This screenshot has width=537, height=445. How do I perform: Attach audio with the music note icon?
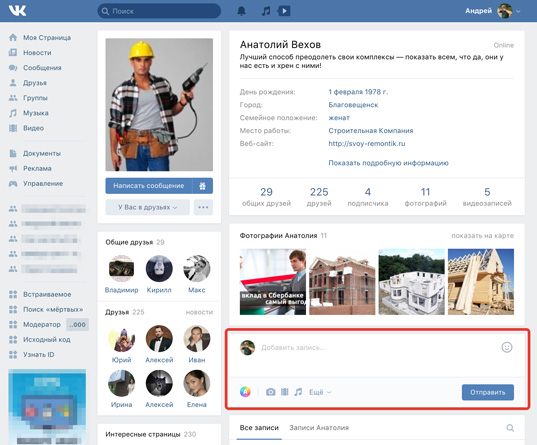click(298, 392)
